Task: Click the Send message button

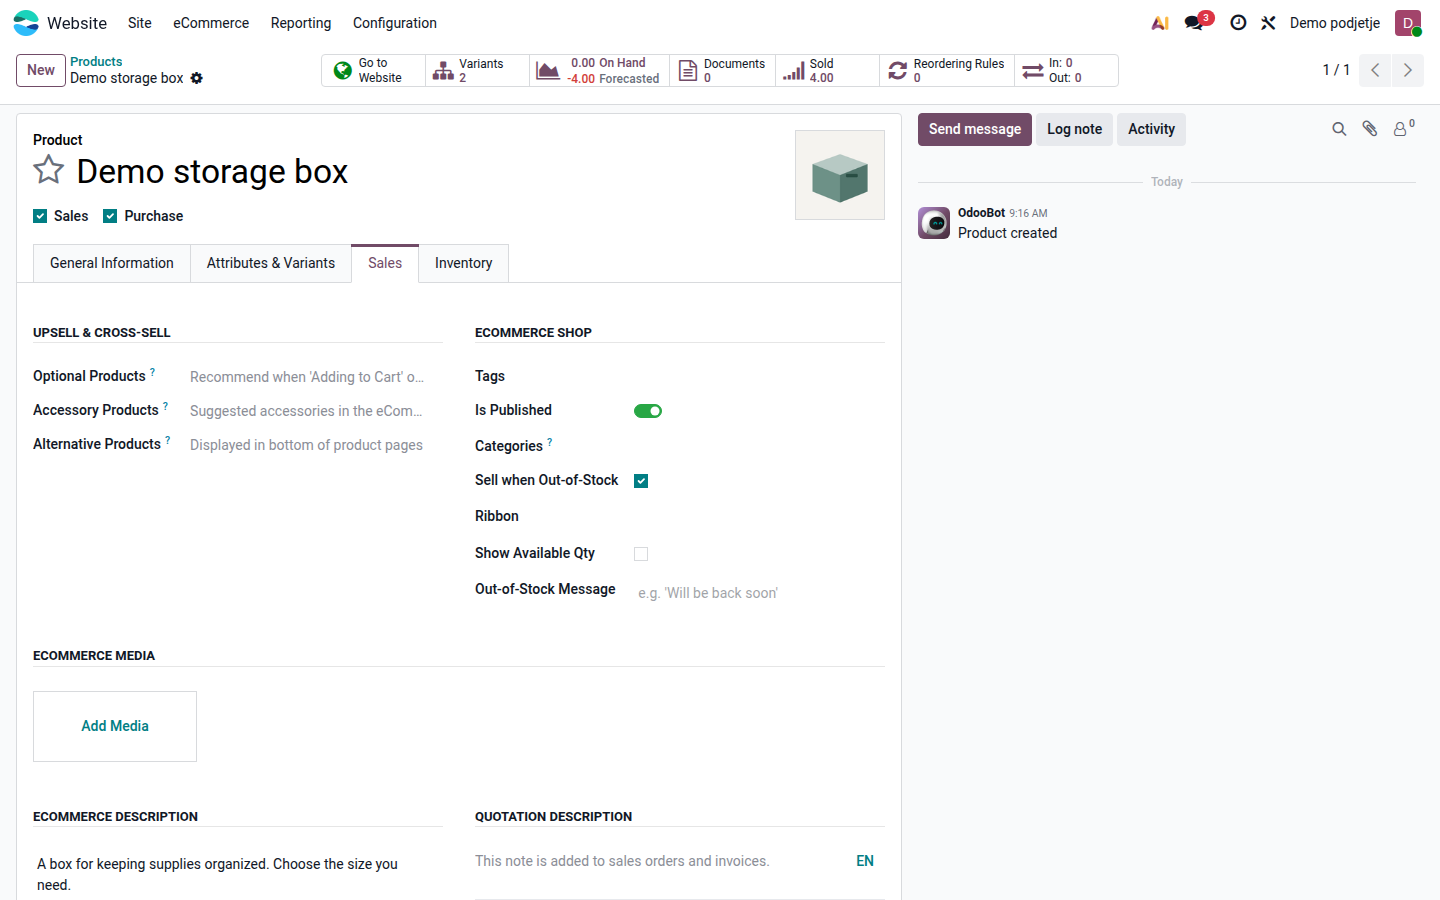Action: click(975, 129)
